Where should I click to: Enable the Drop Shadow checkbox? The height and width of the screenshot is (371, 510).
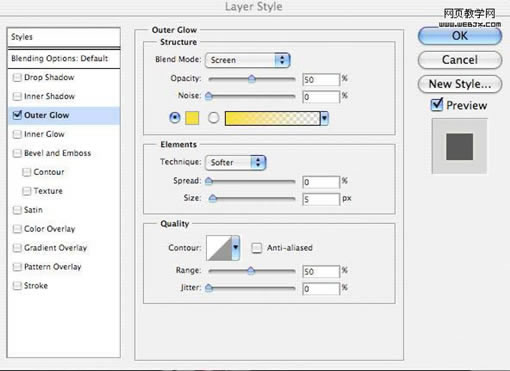point(17,78)
